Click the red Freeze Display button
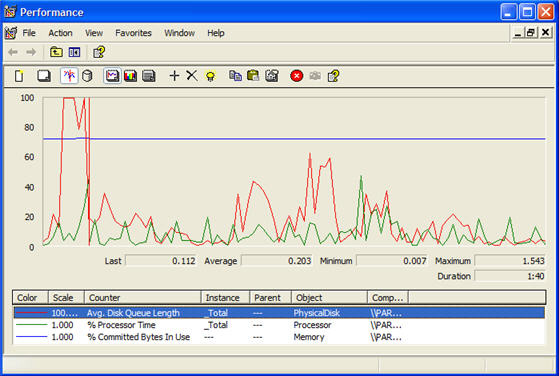Image resolution: width=559 pixels, height=376 pixels. (x=296, y=76)
